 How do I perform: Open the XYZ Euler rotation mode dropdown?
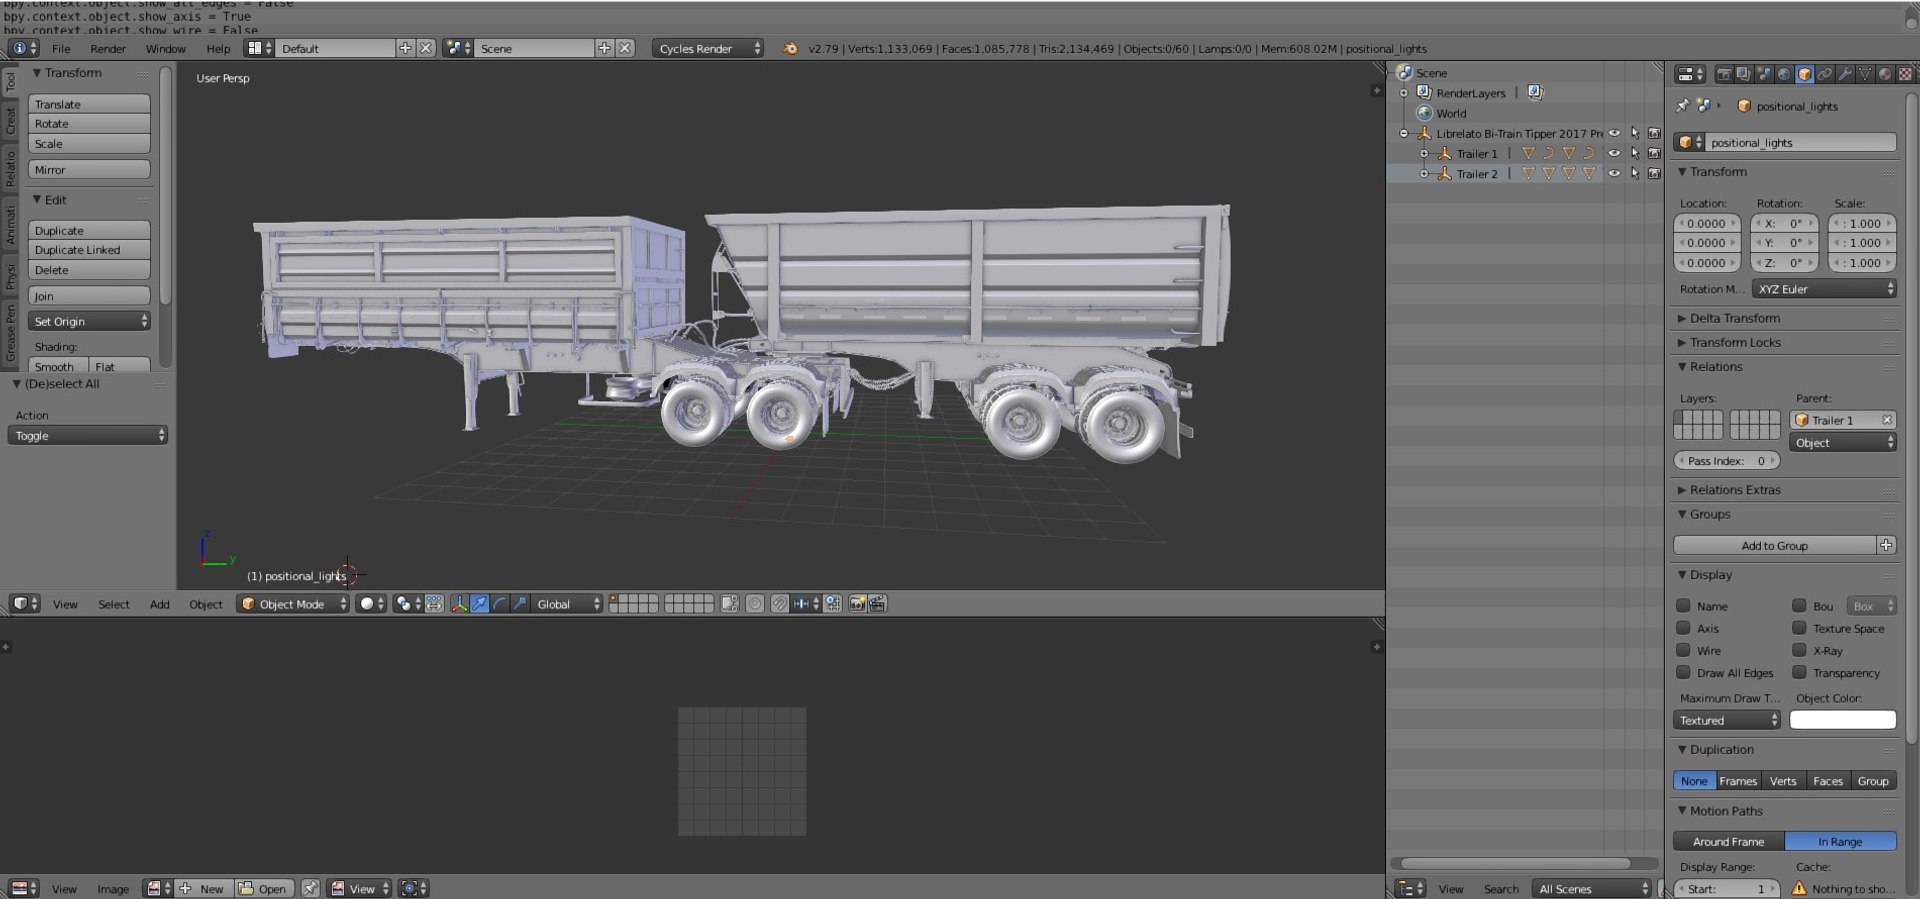[1824, 289]
